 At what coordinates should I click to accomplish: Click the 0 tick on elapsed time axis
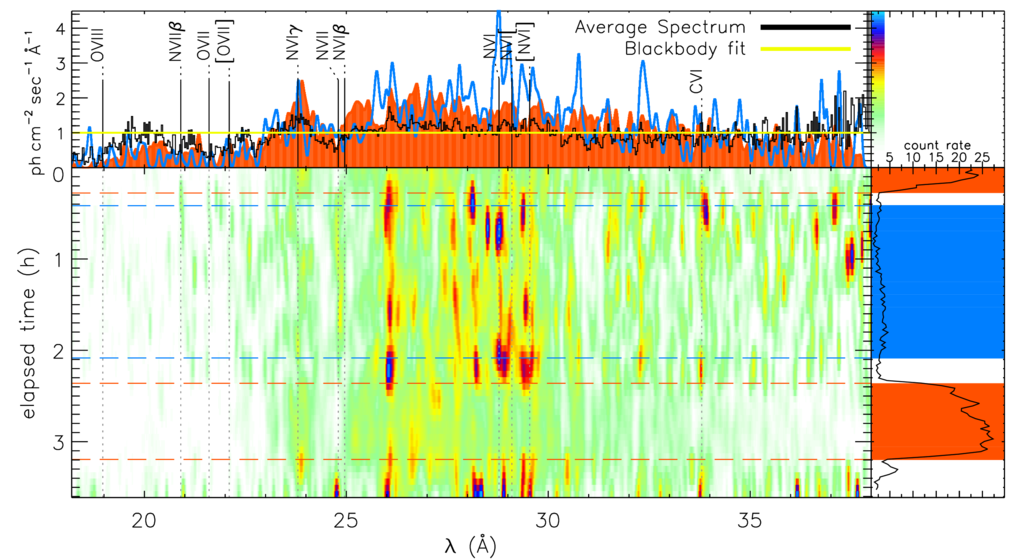(x=58, y=175)
